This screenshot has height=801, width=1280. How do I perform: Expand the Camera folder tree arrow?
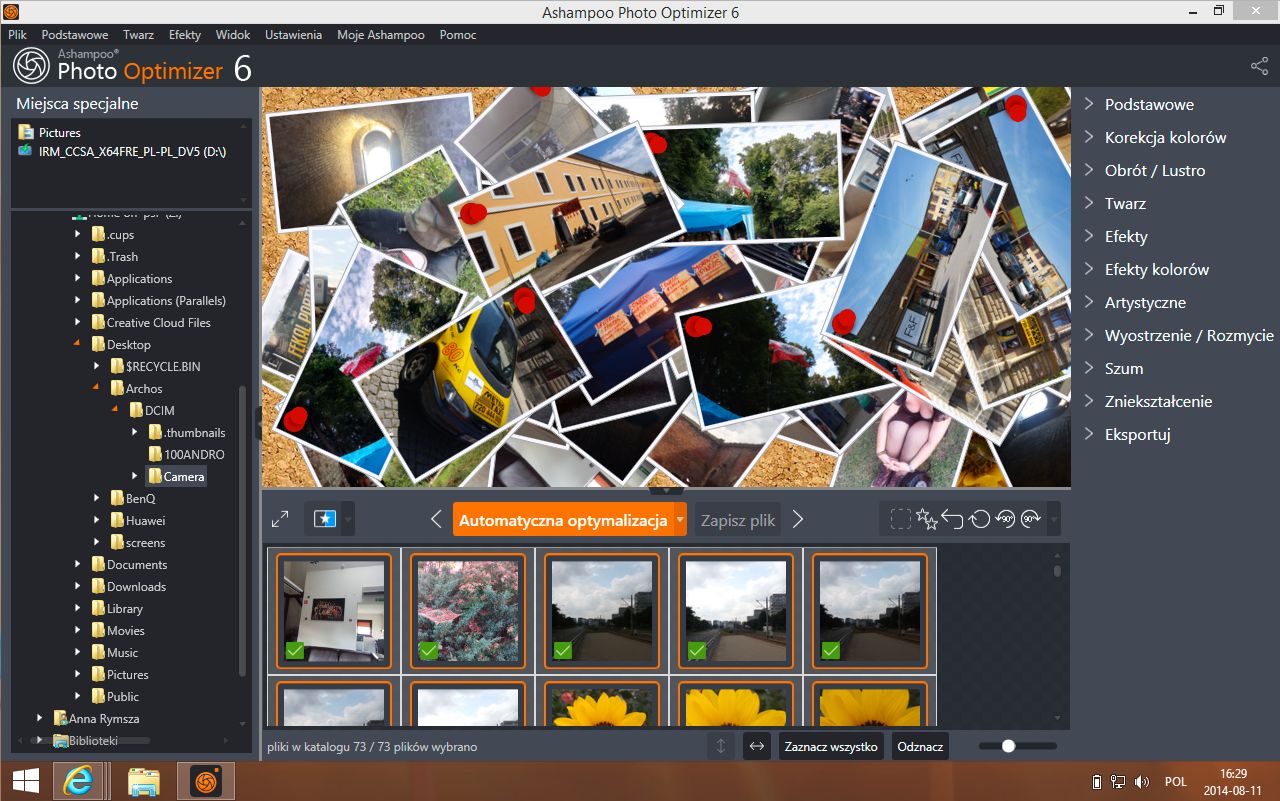pyautogui.click(x=135, y=476)
